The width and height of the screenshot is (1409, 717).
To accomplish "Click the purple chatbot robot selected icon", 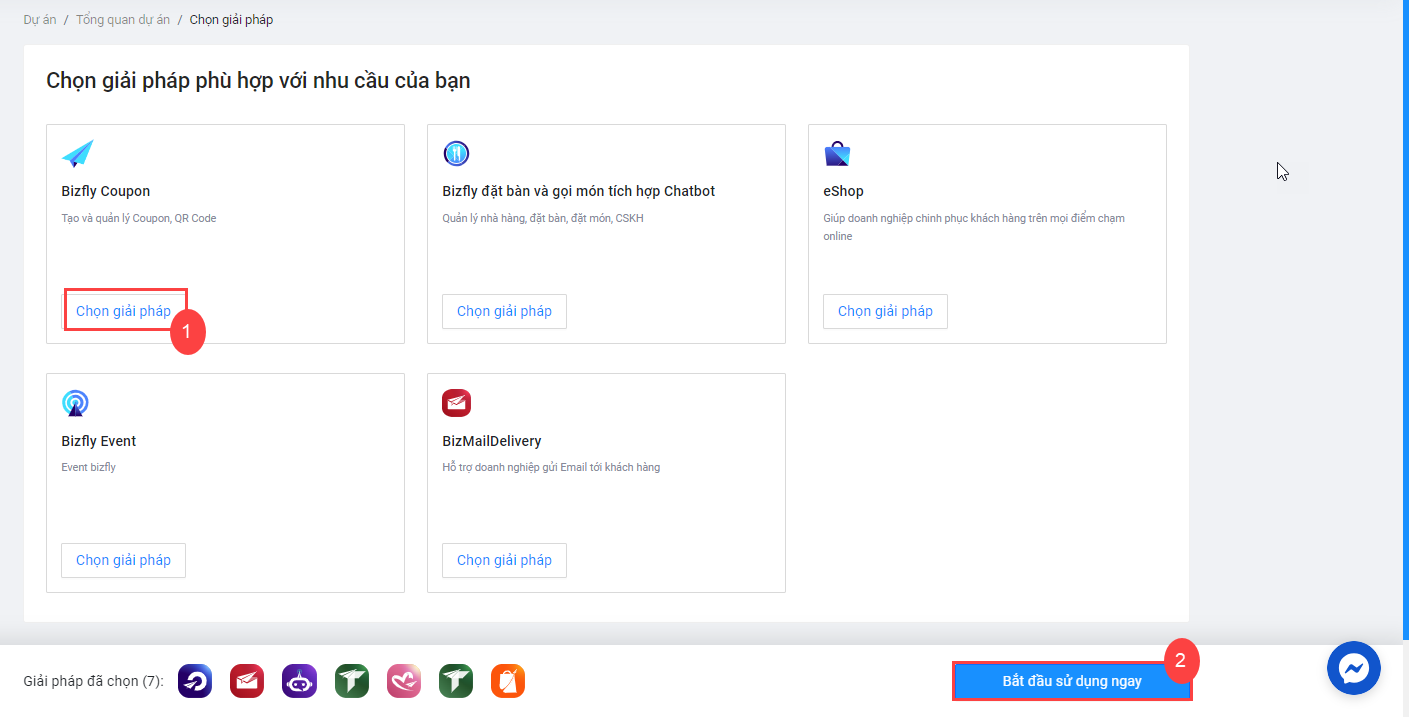I will [299, 681].
